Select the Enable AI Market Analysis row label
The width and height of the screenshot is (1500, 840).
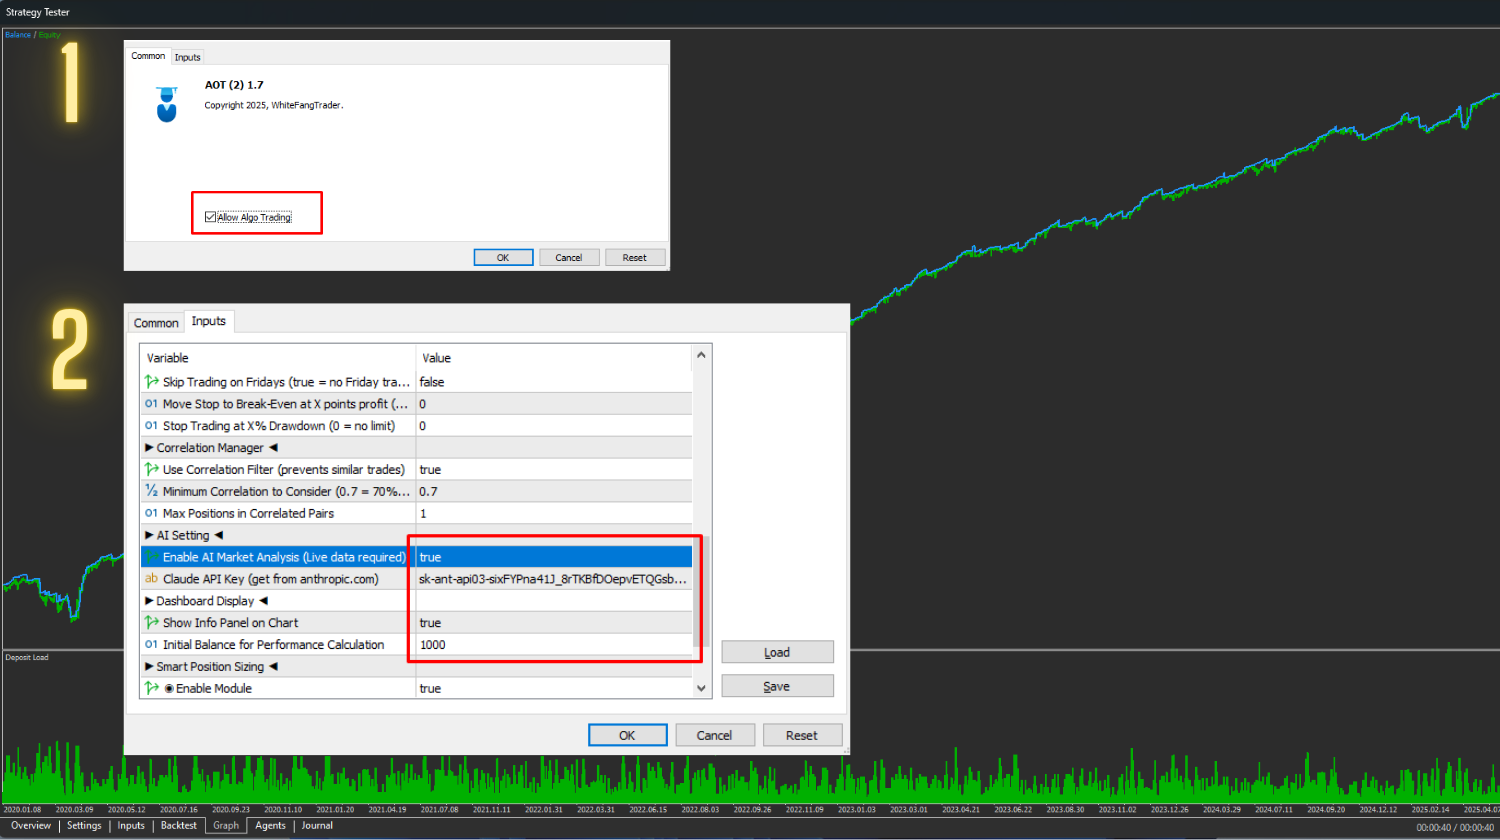point(284,557)
